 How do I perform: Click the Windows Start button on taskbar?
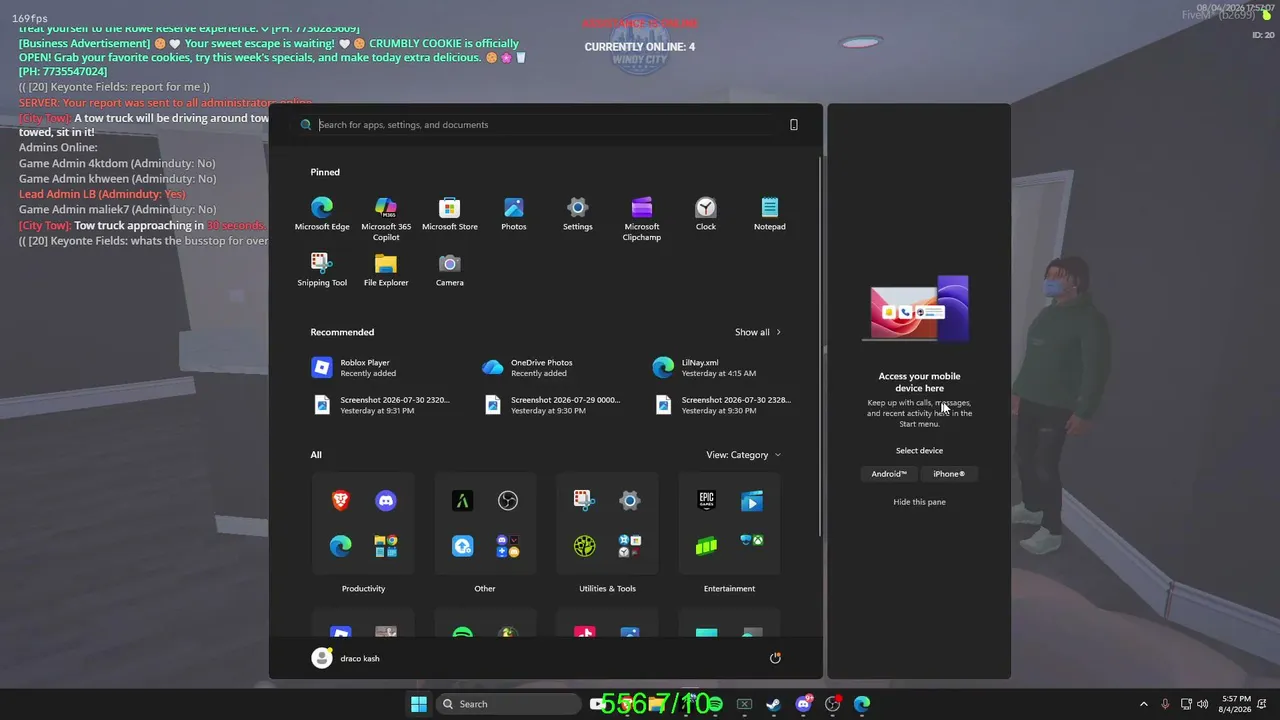[419, 704]
